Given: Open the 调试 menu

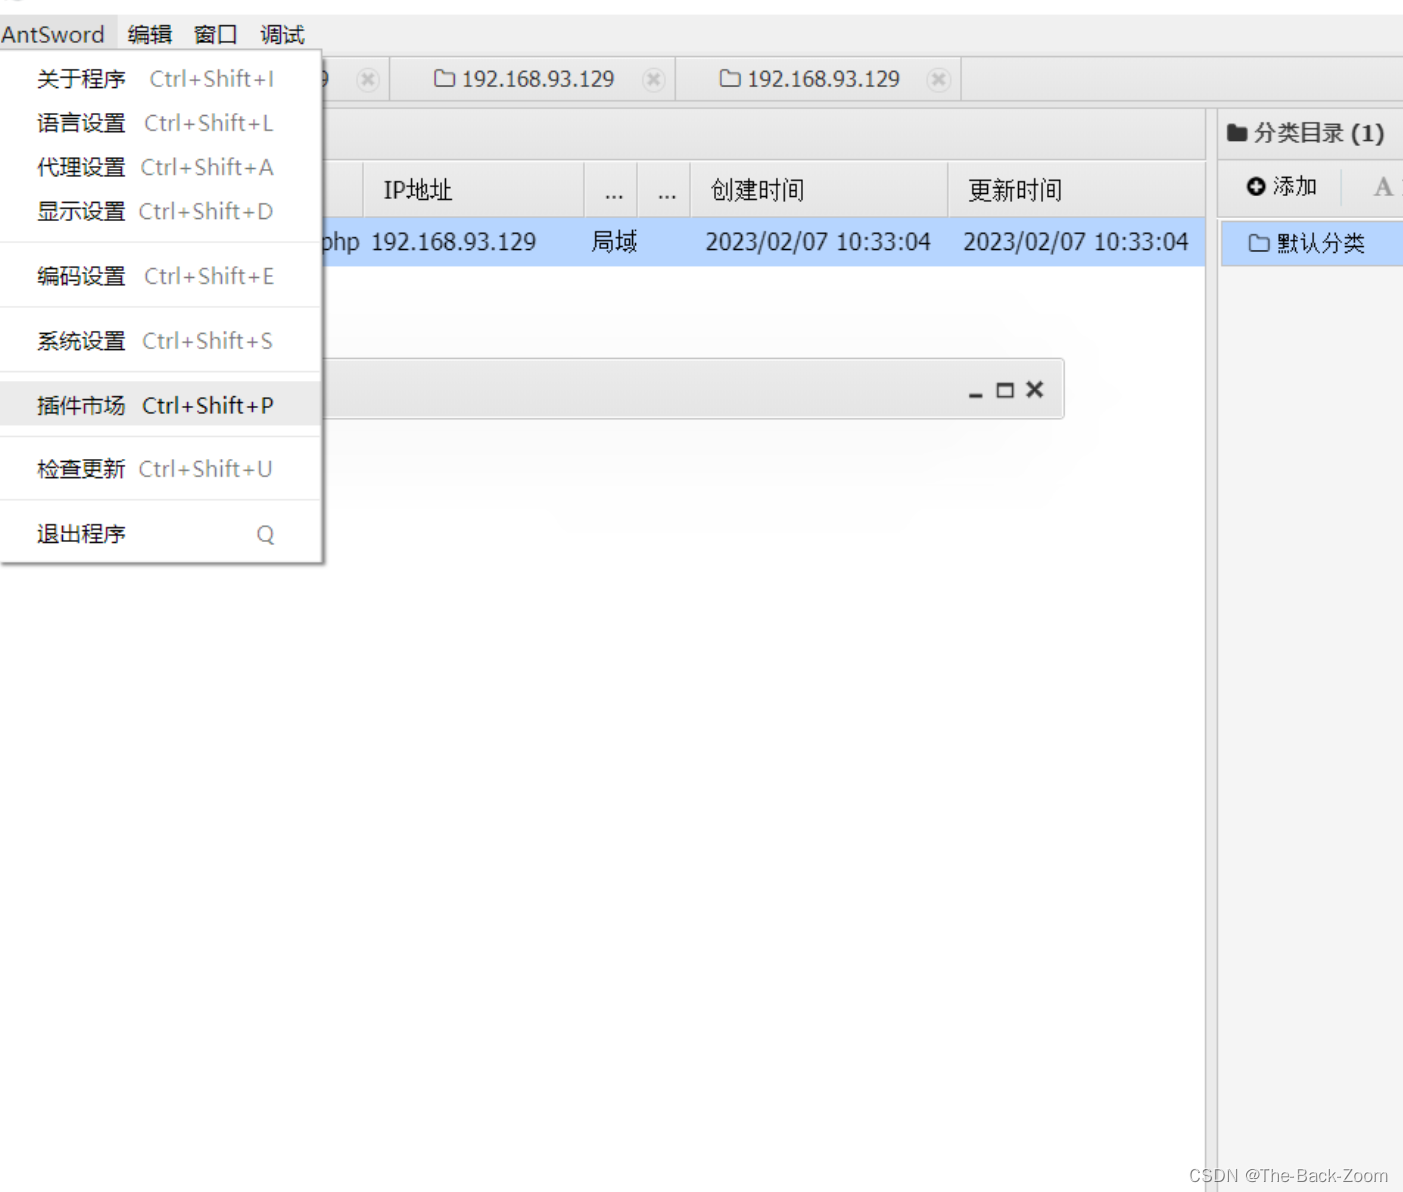Looking at the screenshot, I should point(282,34).
